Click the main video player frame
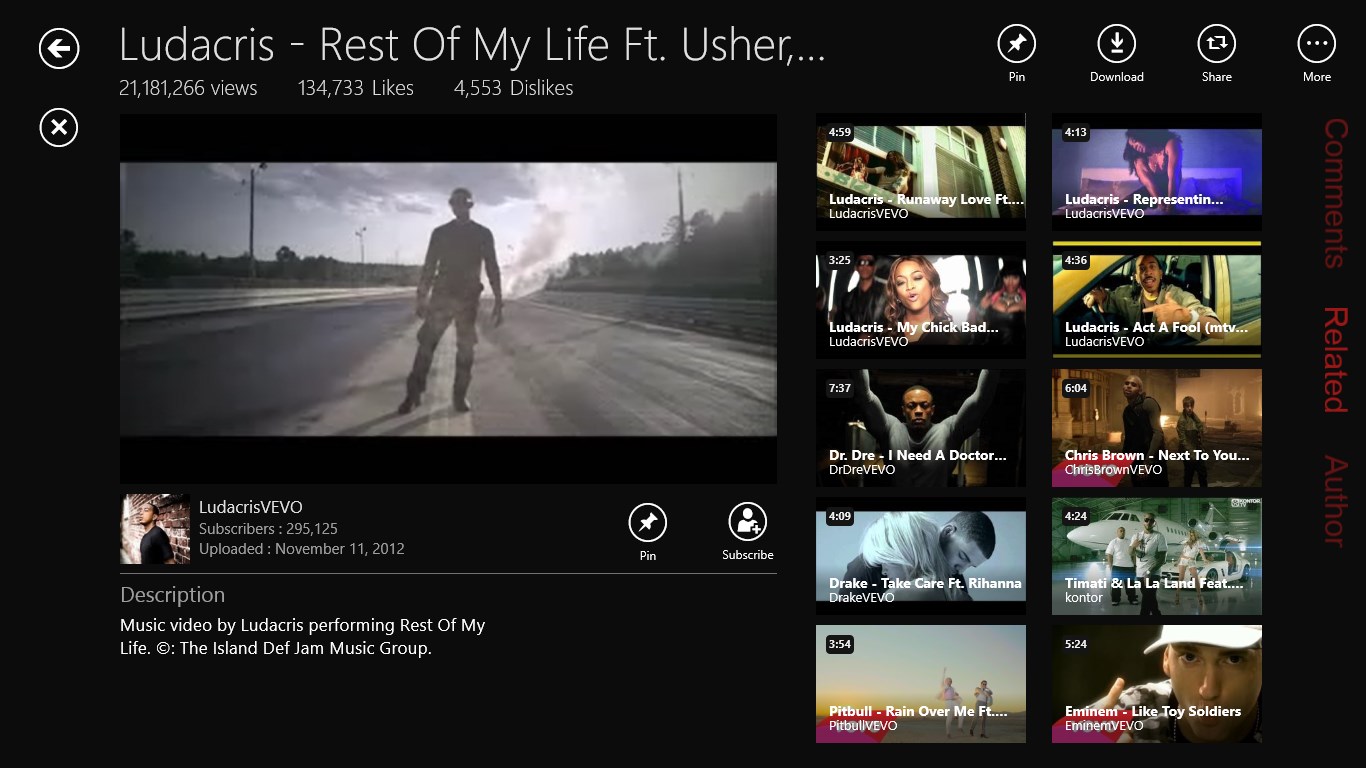The width and height of the screenshot is (1366, 768). (448, 299)
